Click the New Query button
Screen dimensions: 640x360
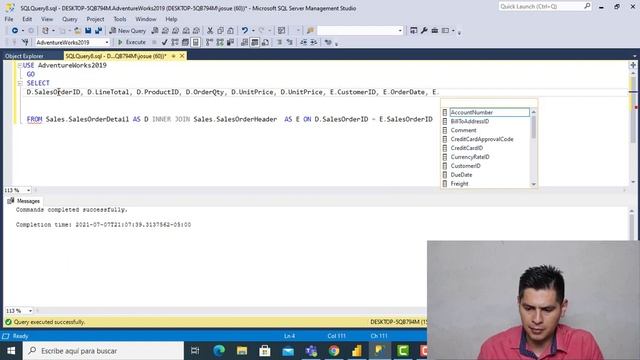tap(128, 31)
